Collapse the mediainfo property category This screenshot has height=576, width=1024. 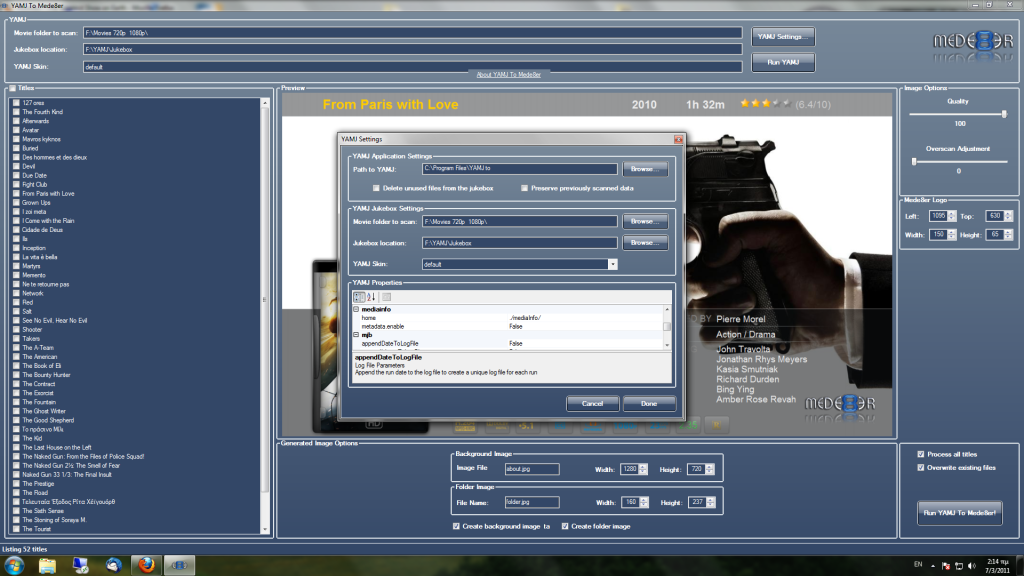click(x=356, y=310)
